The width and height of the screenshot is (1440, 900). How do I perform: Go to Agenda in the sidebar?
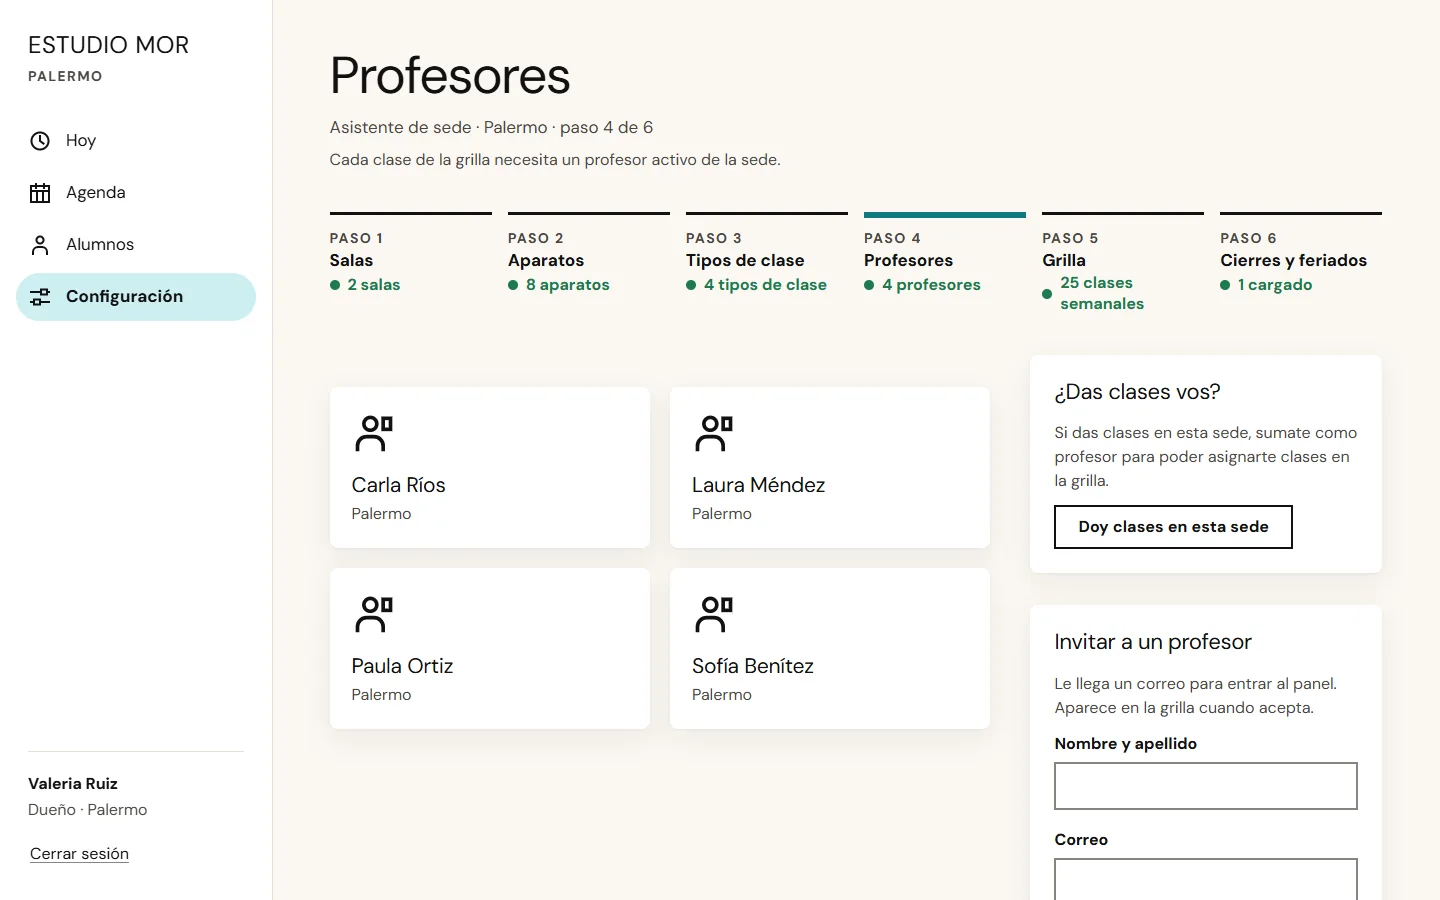pos(136,193)
